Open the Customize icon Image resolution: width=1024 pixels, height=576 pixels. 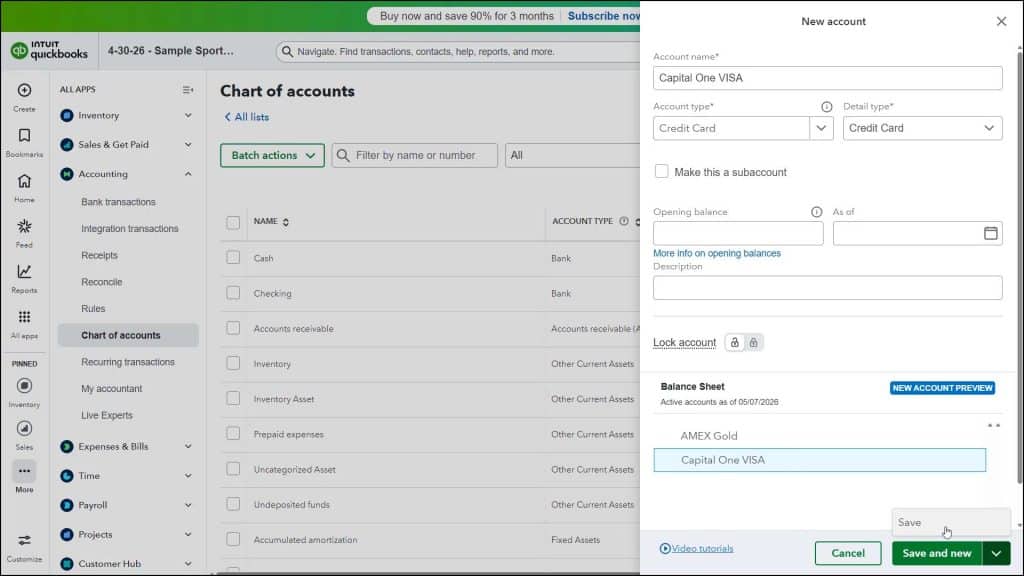pos(24,540)
